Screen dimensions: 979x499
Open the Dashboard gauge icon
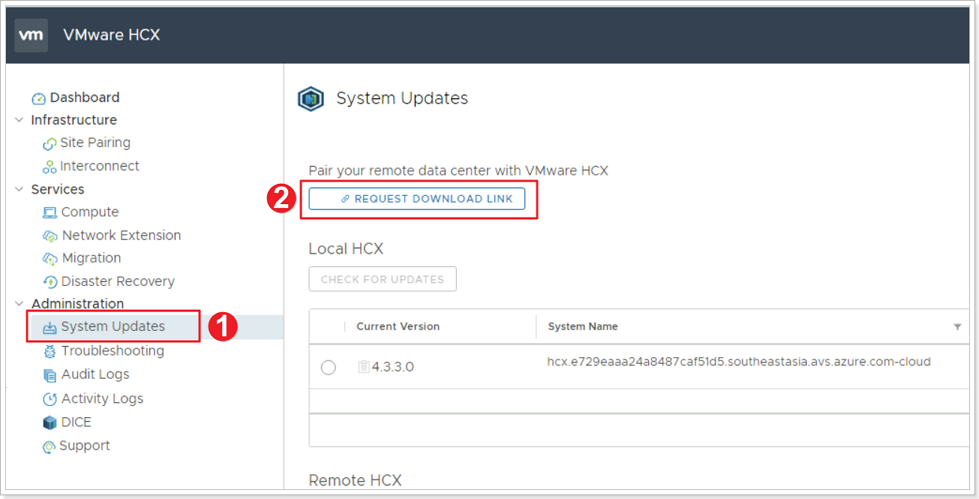coord(39,98)
